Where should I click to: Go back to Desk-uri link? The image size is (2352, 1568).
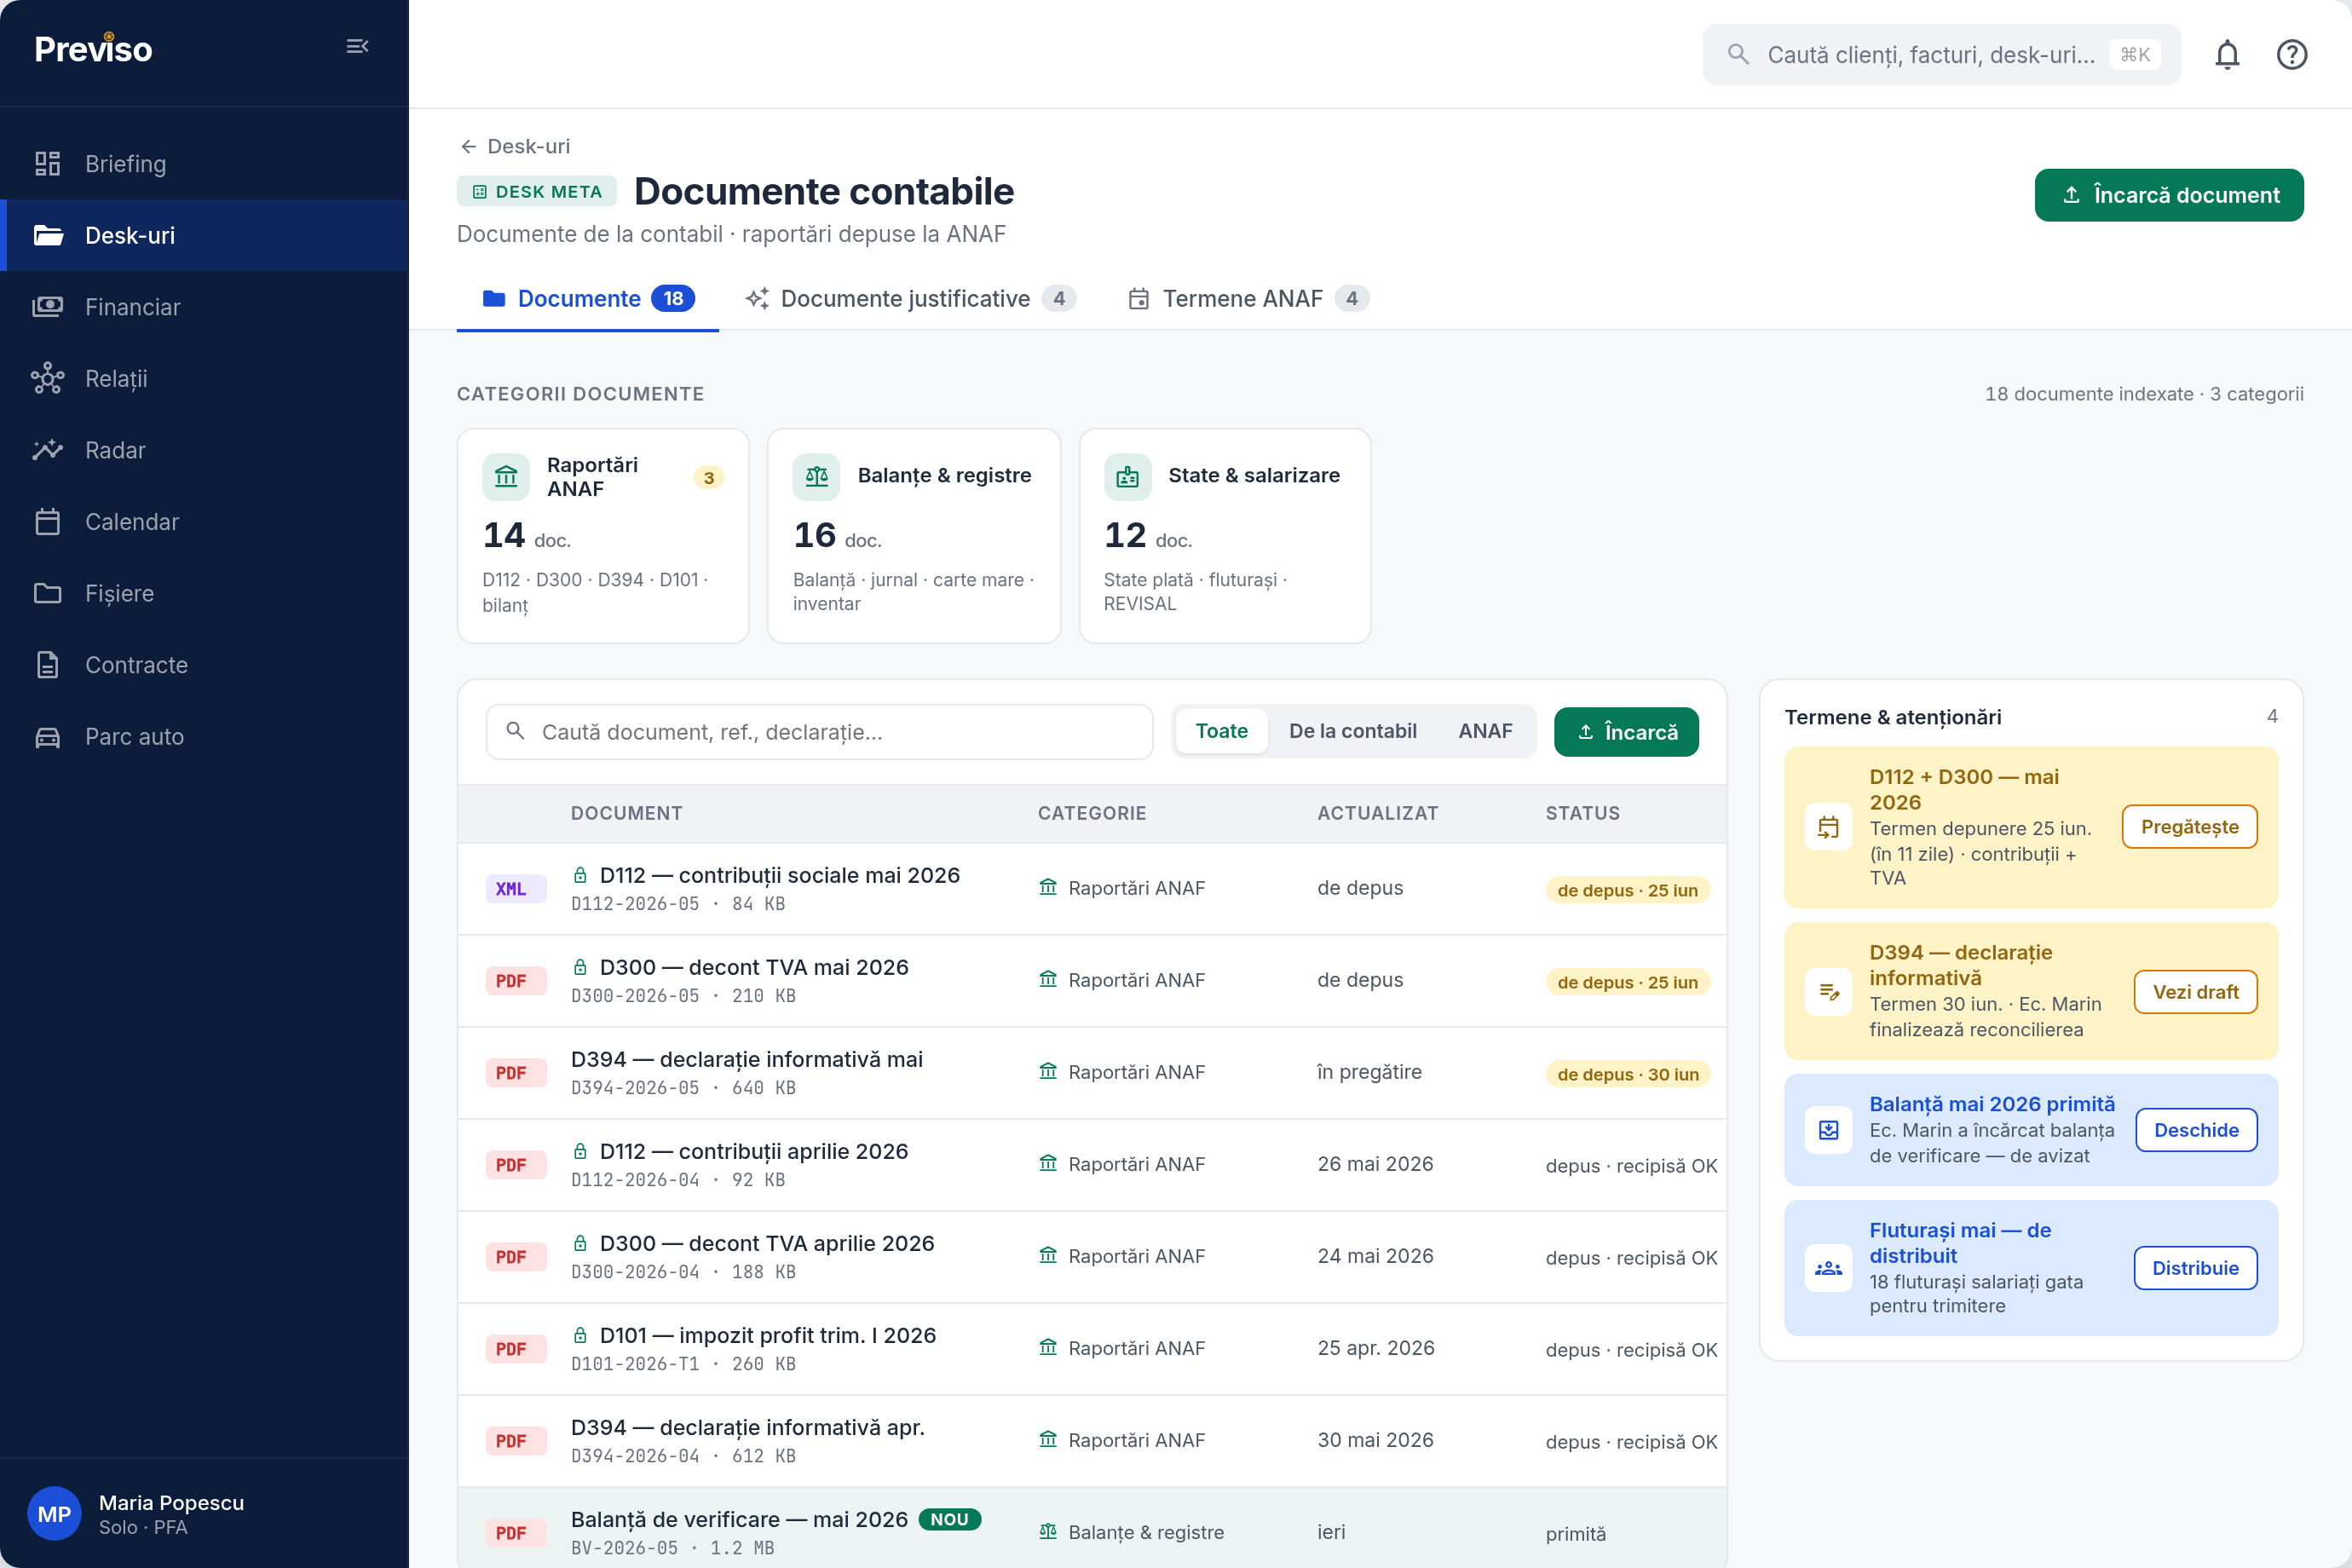coord(515,146)
